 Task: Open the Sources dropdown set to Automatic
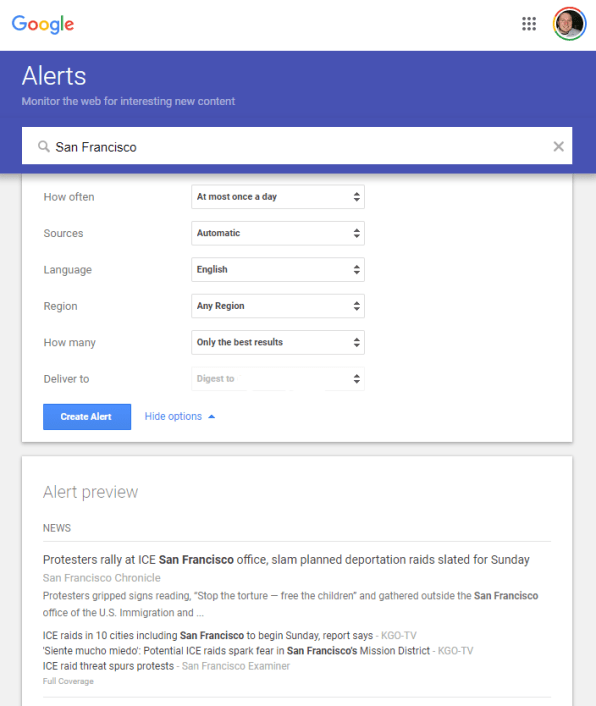[278, 233]
